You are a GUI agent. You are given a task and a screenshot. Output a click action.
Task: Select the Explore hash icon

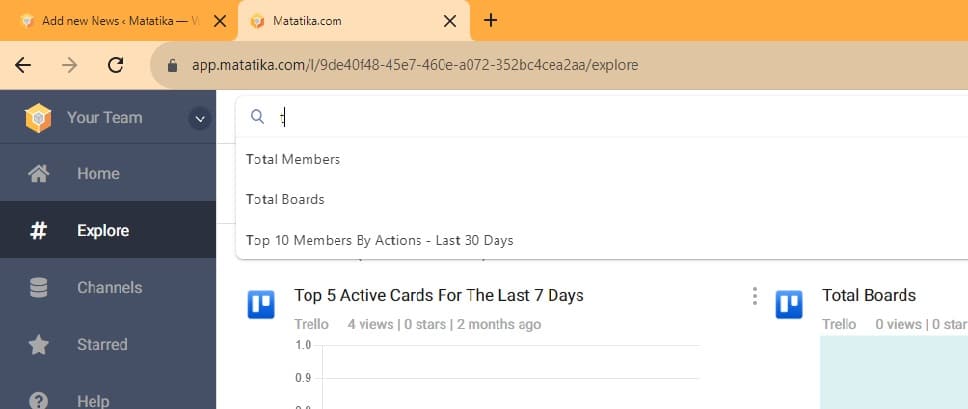[38, 231]
